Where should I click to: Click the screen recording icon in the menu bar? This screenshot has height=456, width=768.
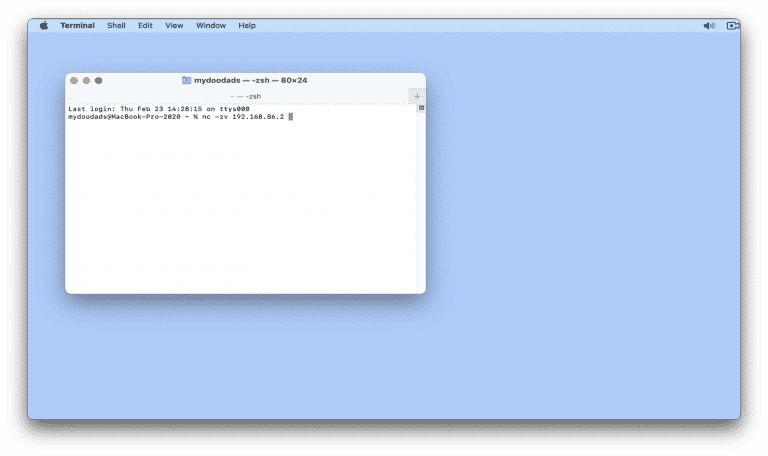click(733, 25)
